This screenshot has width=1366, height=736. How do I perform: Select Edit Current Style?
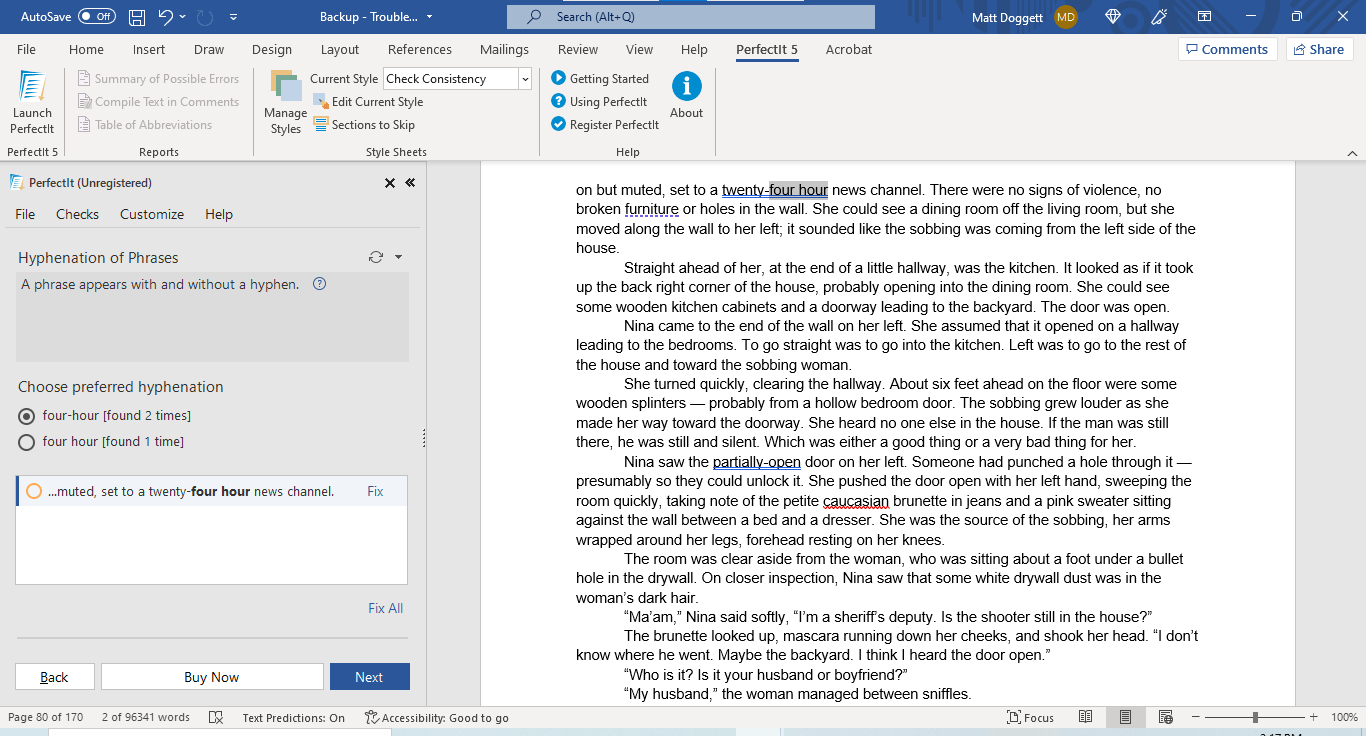click(x=375, y=101)
